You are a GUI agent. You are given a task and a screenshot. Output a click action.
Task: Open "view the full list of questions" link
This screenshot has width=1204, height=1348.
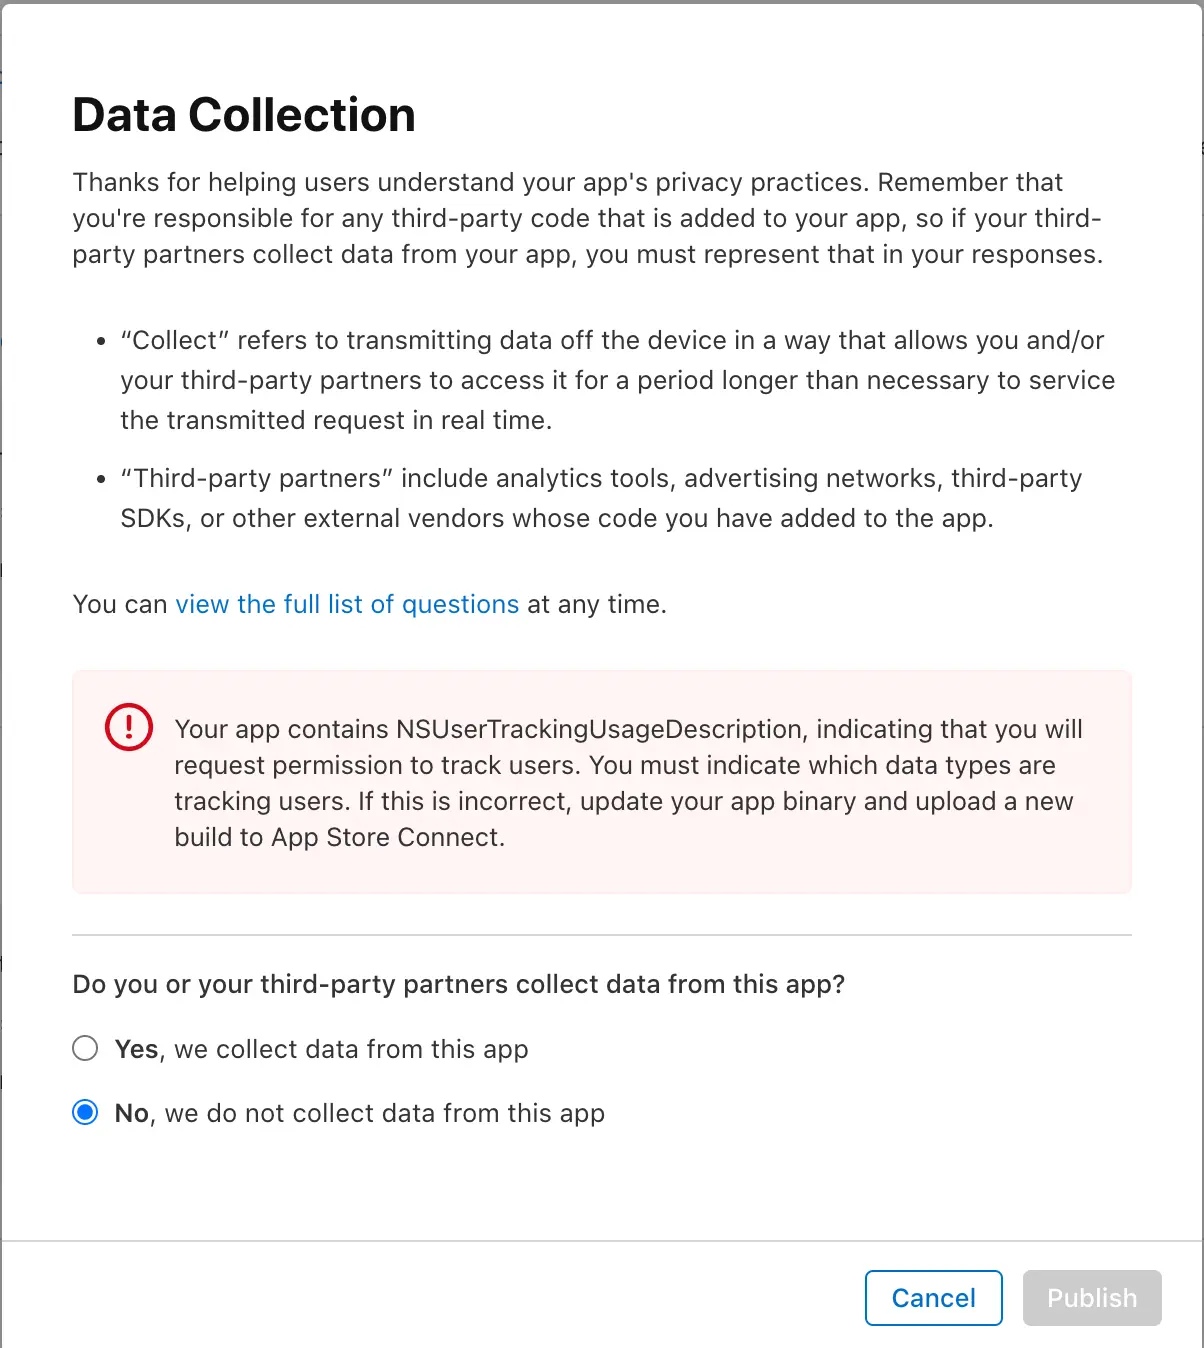[x=346, y=604]
